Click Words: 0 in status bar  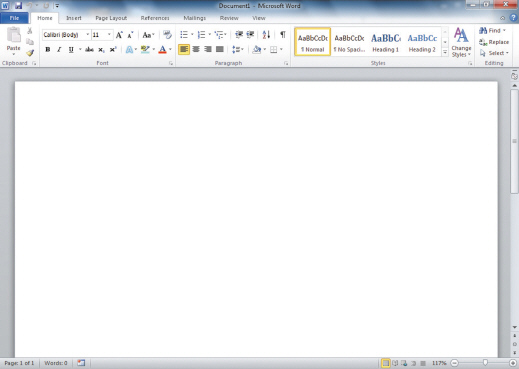(x=56, y=363)
